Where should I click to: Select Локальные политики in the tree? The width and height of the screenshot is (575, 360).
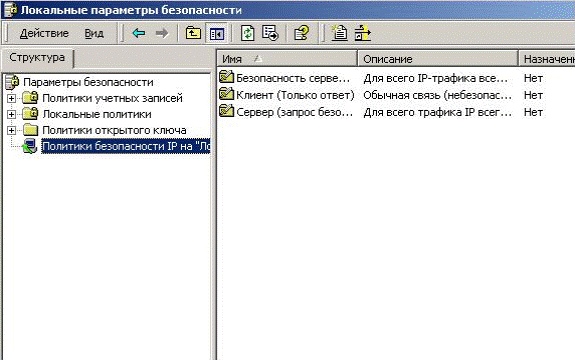[x=97, y=114]
